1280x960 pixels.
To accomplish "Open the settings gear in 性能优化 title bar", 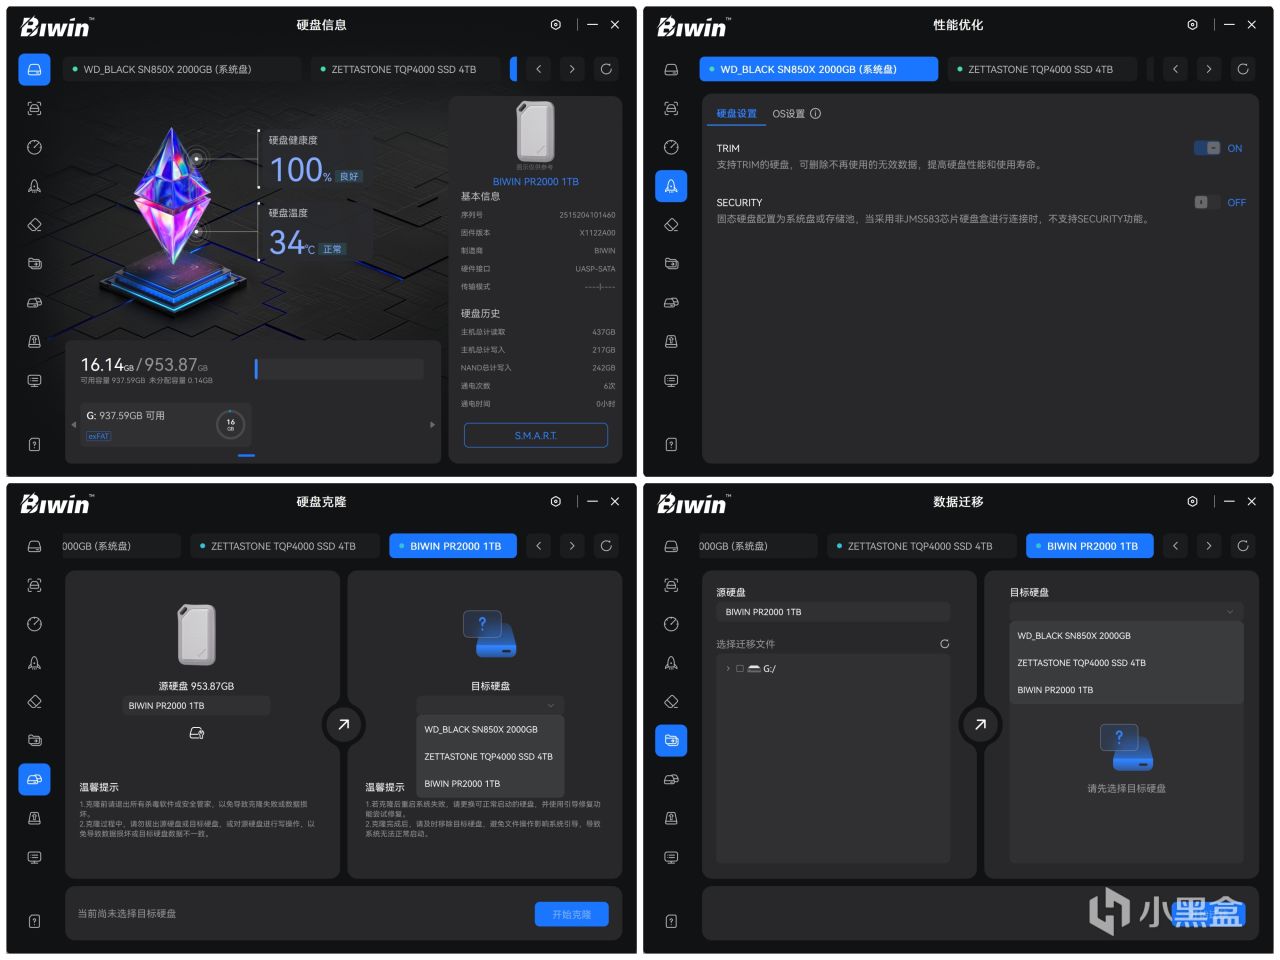I will tap(1192, 25).
